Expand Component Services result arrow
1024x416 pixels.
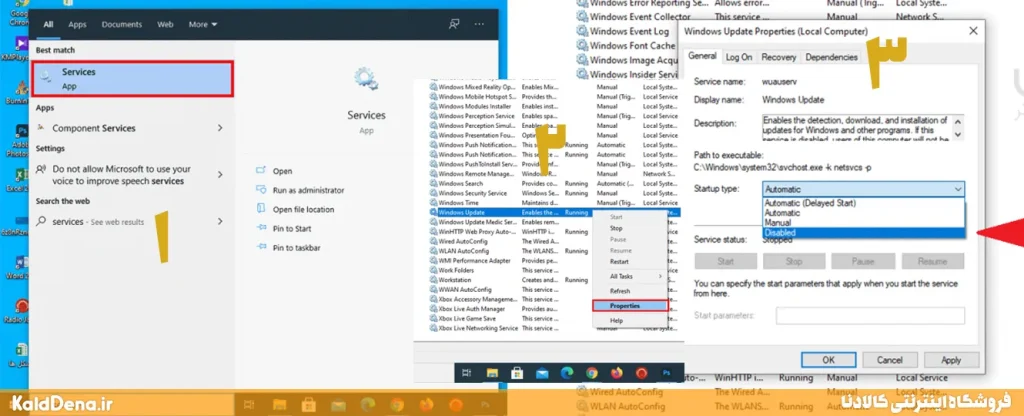coord(219,128)
